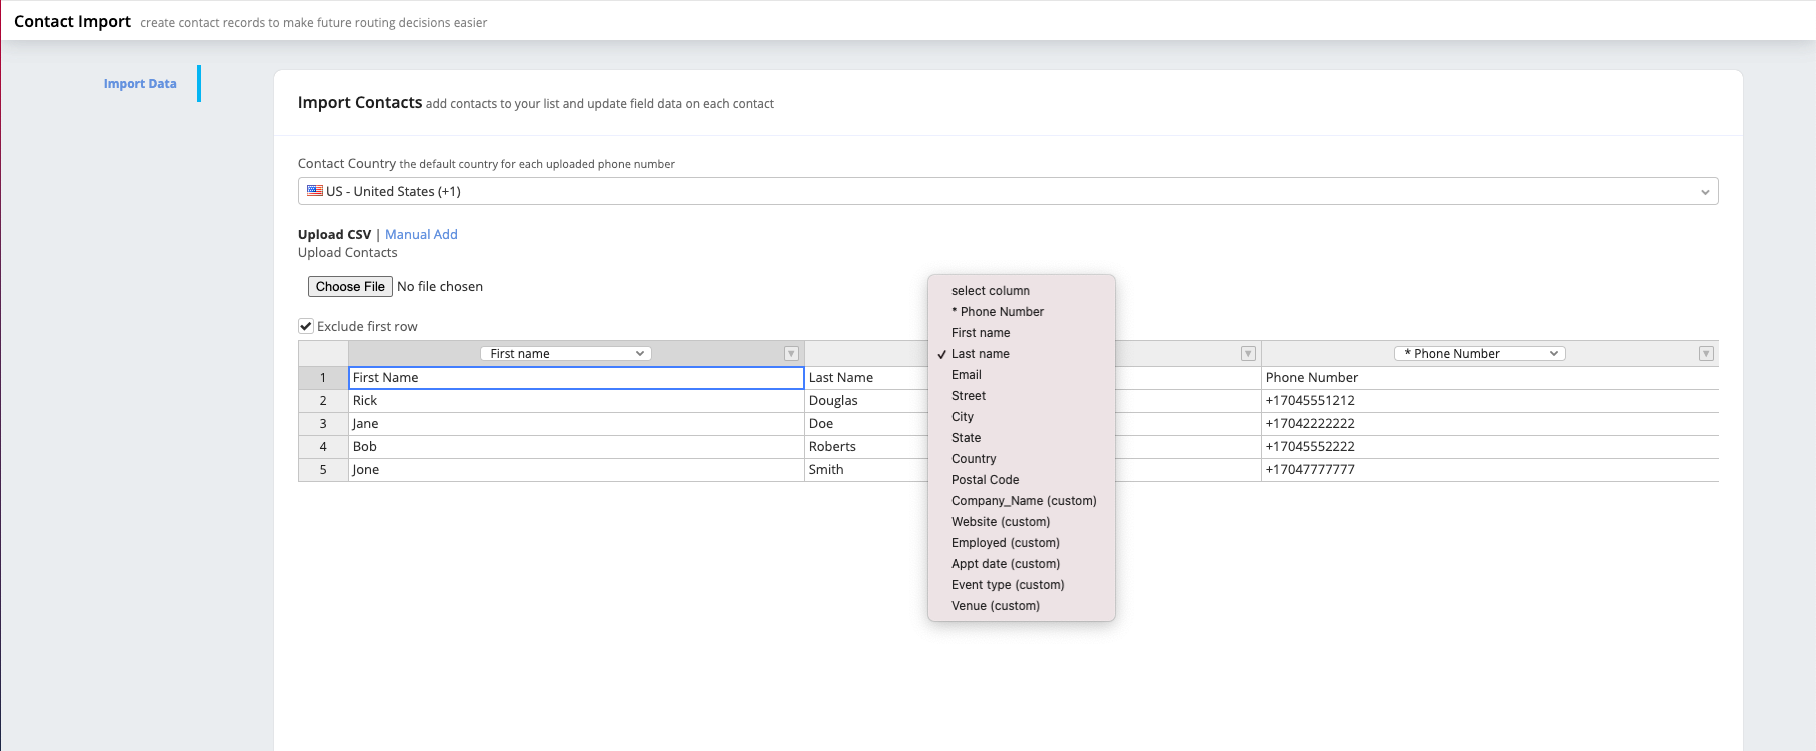Click the cell containing Rick
This screenshot has width=1816, height=751.
(x=575, y=401)
